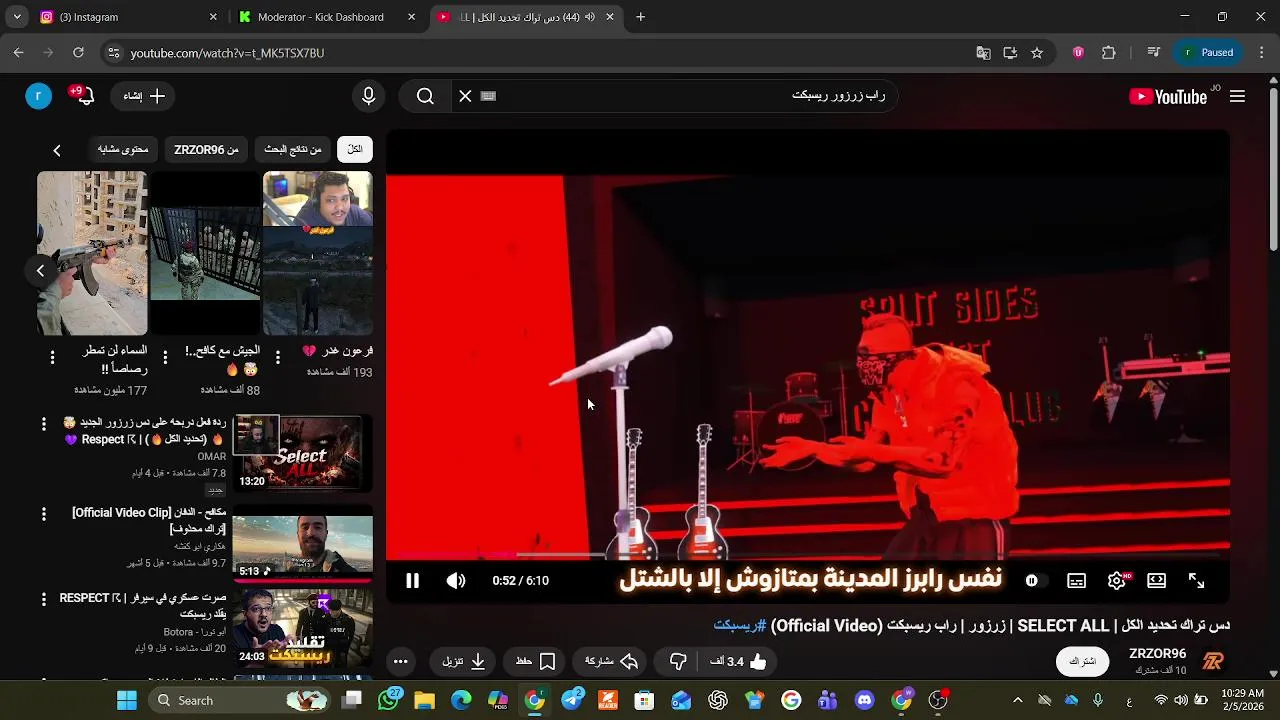Image resolution: width=1280 pixels, height=720 pixels.
Task: Start voice search with the microphone
Action: click(x=369, y=96)
